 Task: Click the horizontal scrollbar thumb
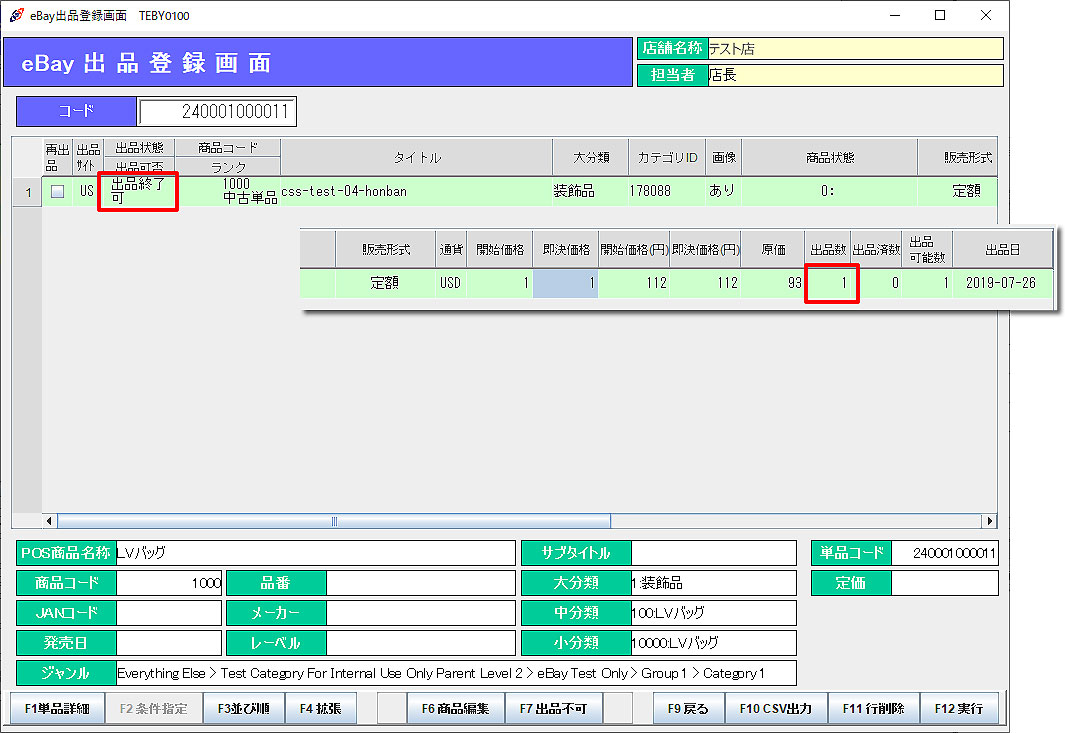334,521
